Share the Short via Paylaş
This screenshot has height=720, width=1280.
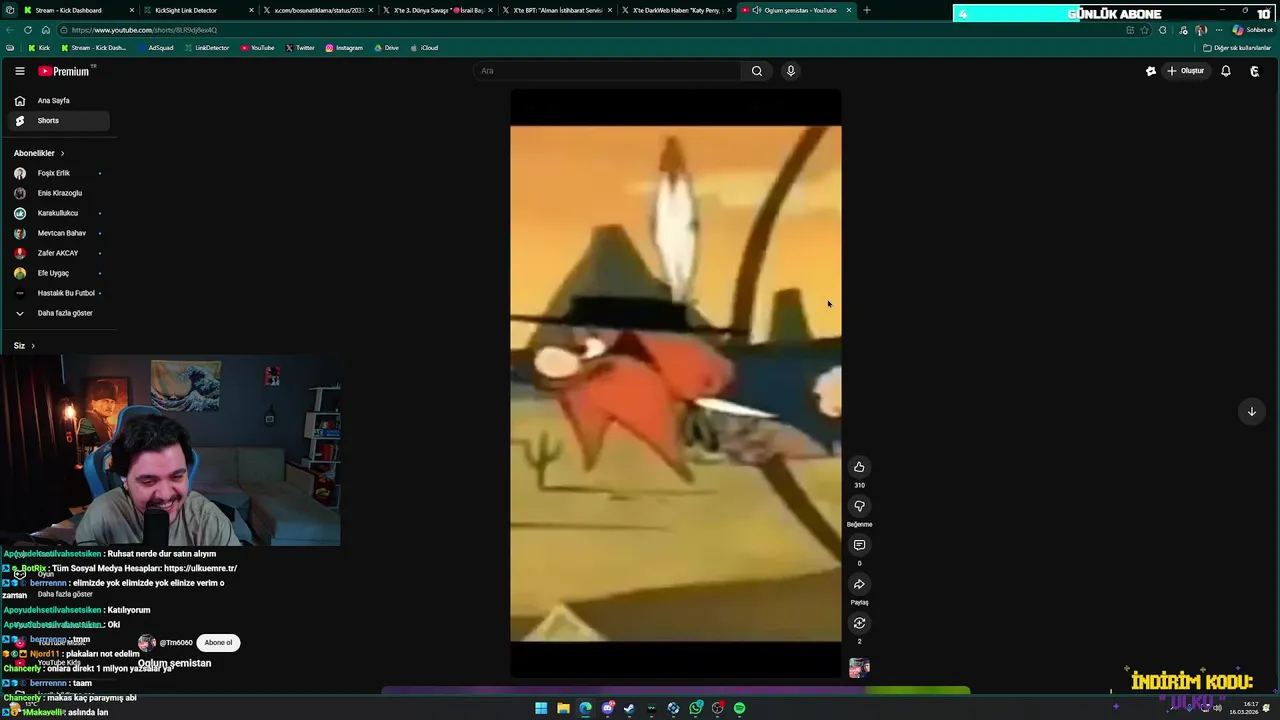(x=859, y=584)
